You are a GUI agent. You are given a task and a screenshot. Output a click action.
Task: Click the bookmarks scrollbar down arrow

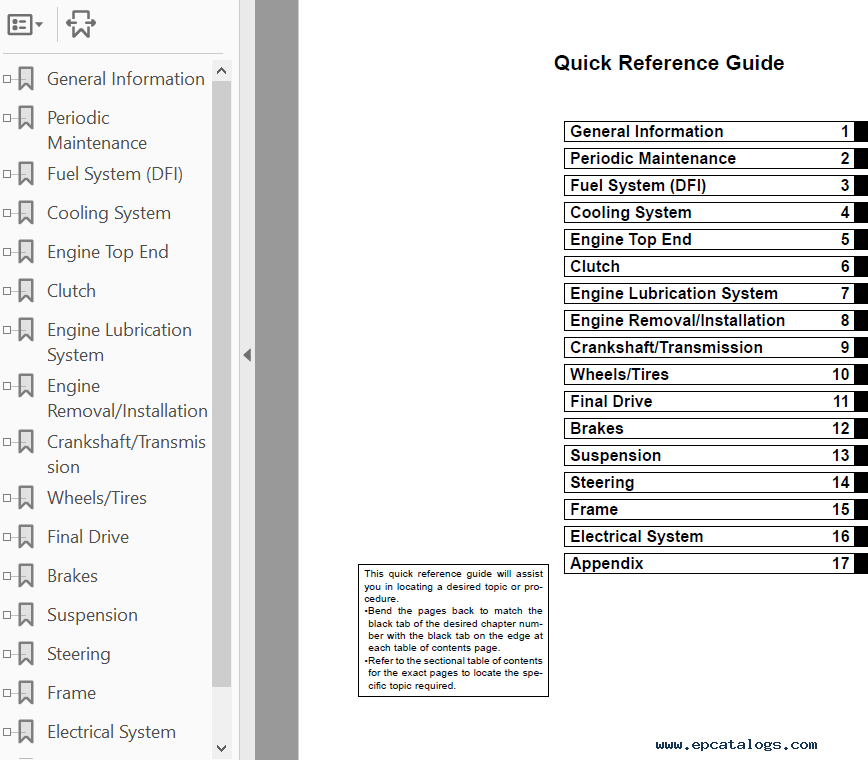[221, 748]
